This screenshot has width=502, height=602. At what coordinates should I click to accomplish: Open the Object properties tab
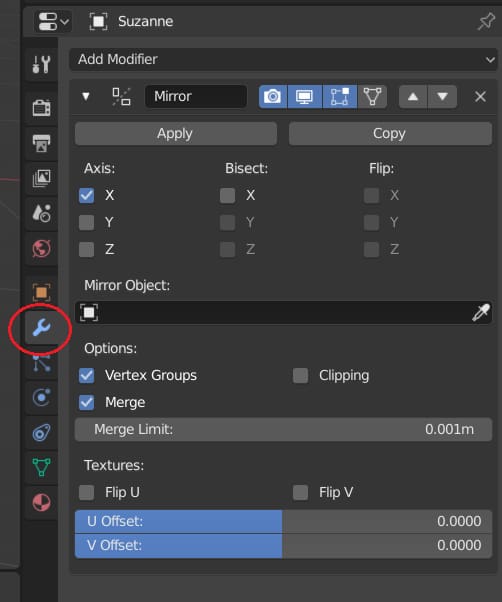click(41, 293)
